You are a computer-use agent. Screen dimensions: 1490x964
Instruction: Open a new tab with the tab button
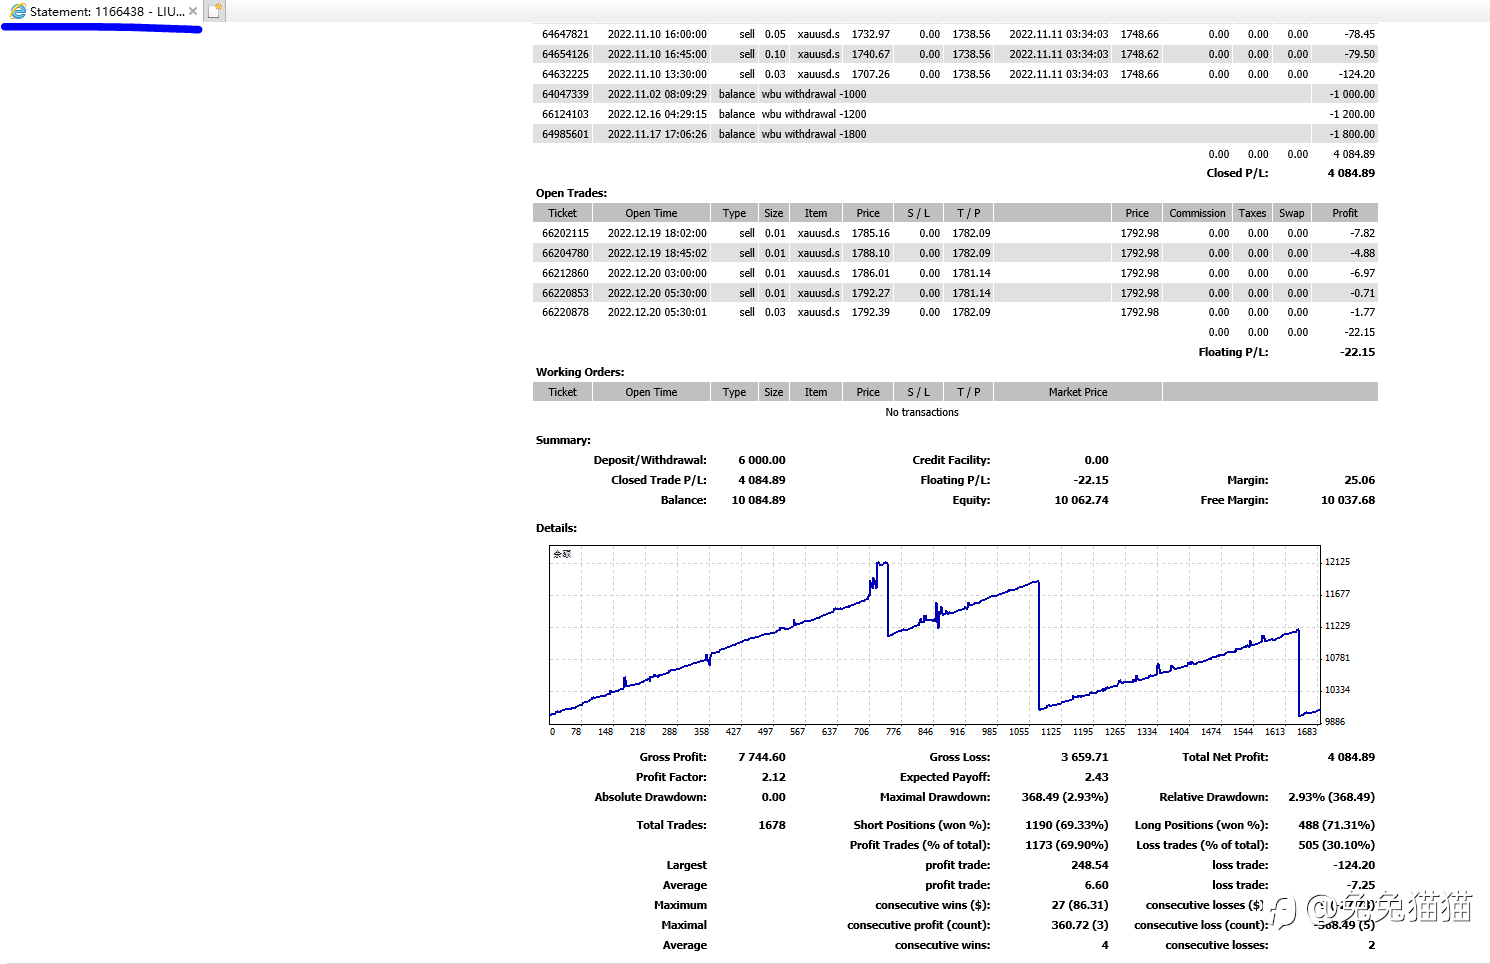(x=215, y=11)
